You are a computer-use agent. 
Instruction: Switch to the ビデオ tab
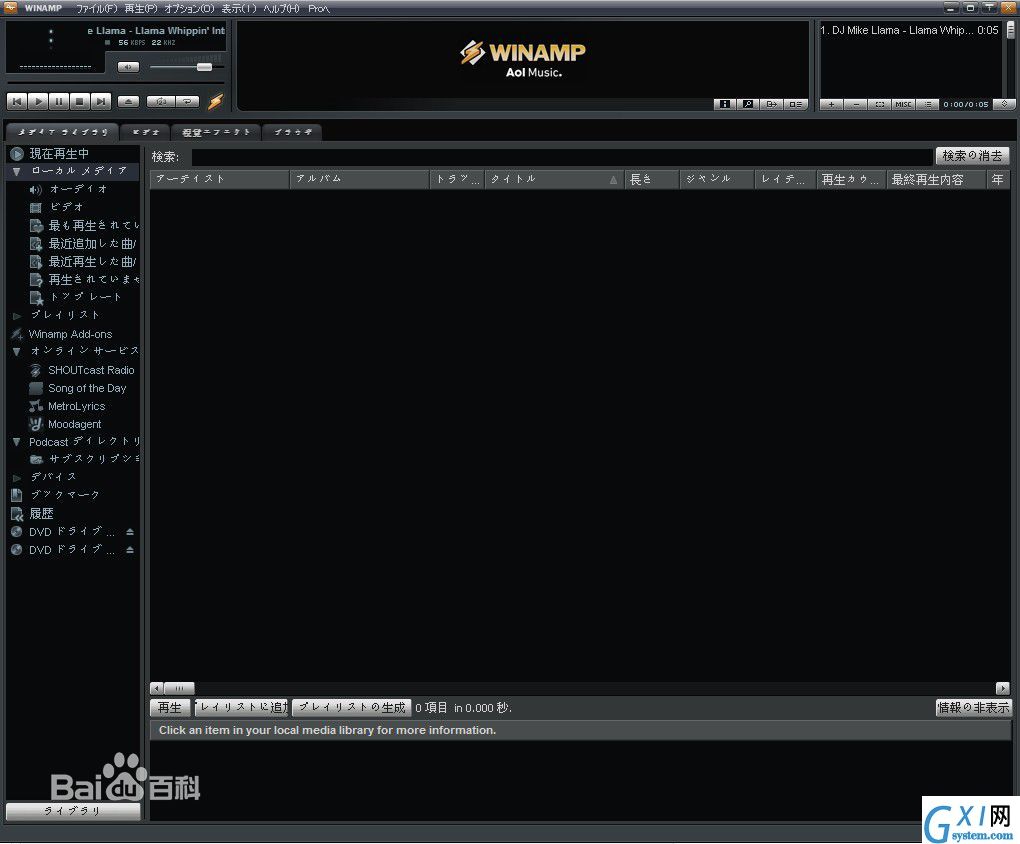tap(146, 132)
